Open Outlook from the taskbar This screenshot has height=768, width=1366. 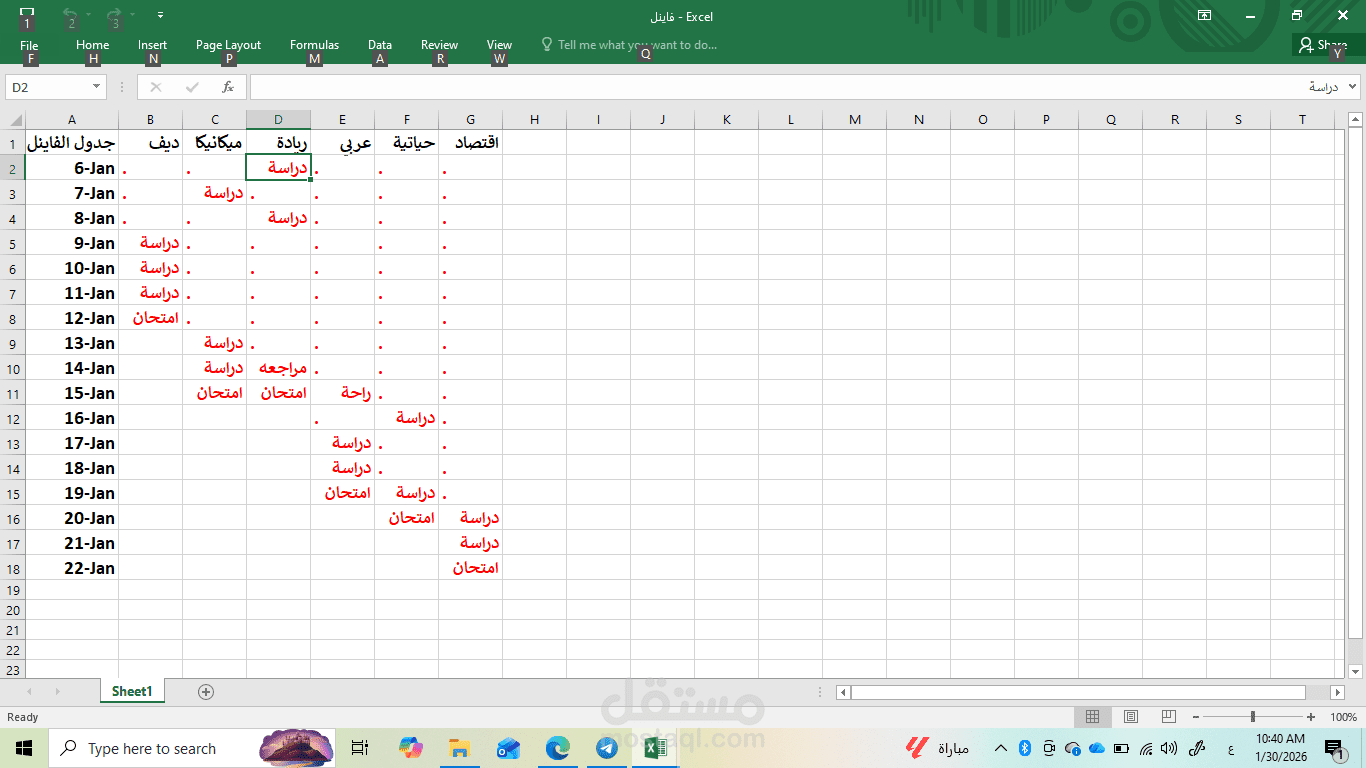tap(508, 748)
